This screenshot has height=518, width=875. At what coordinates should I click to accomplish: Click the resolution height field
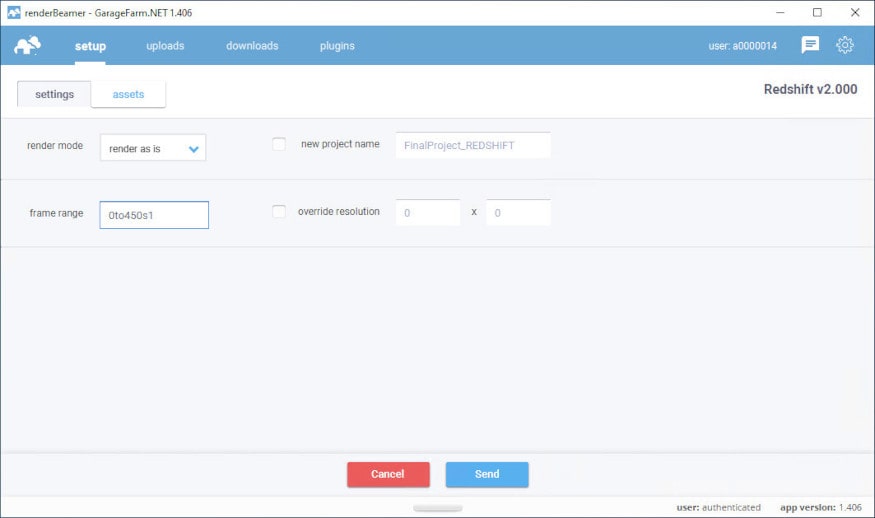tap(518, 213)
